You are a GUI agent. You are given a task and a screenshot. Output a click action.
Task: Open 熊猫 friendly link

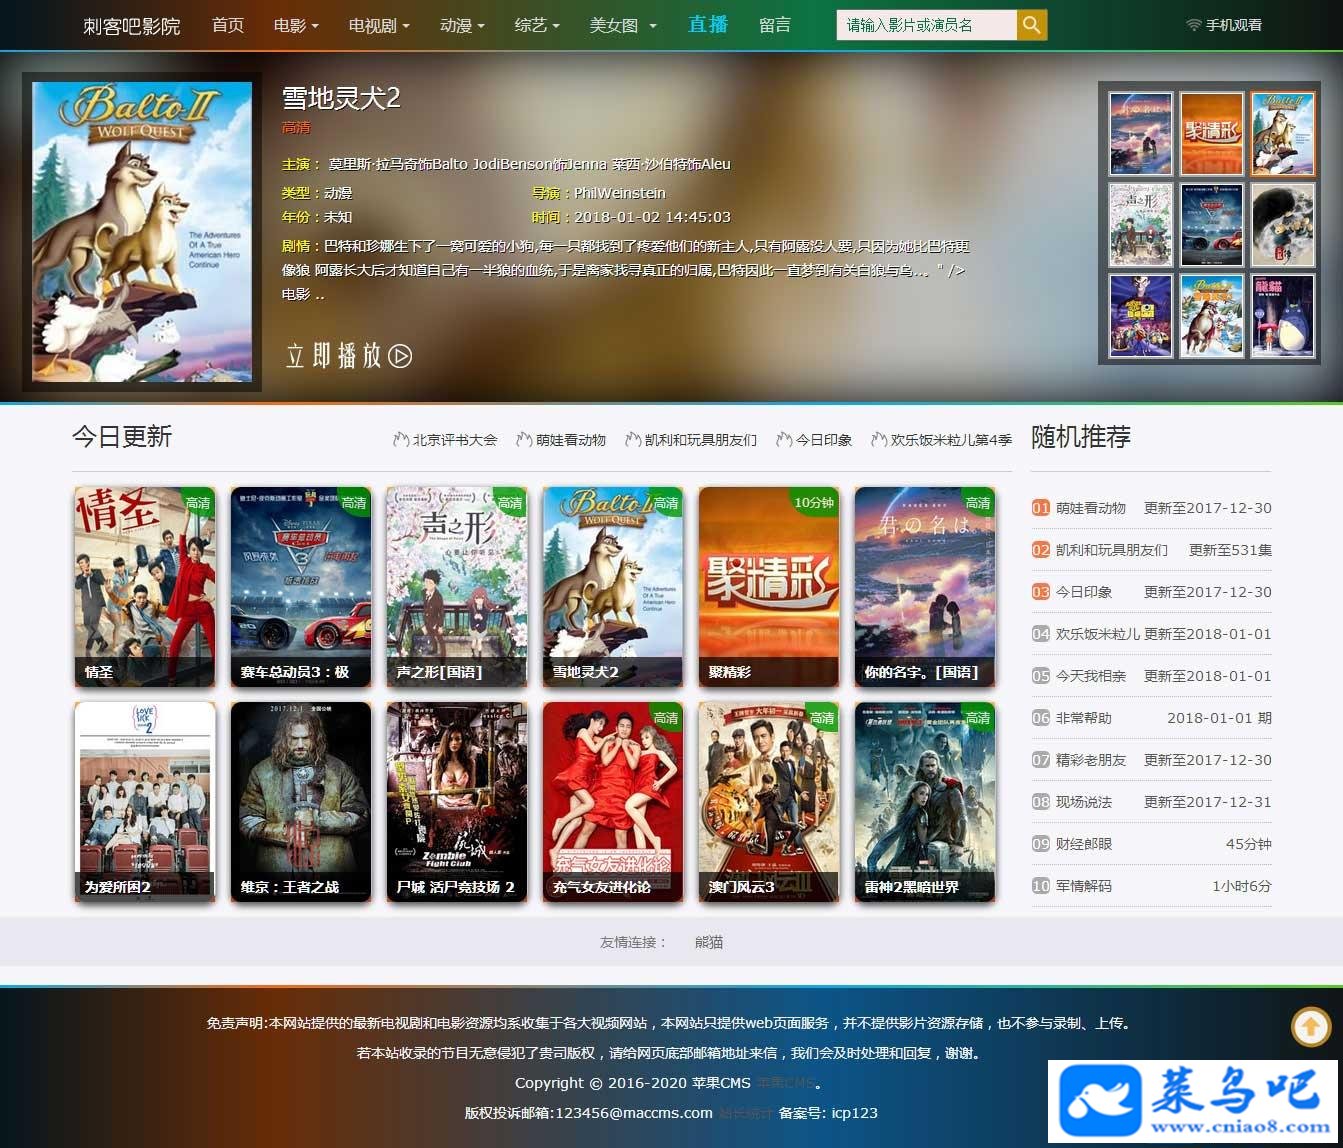(709, 942)
